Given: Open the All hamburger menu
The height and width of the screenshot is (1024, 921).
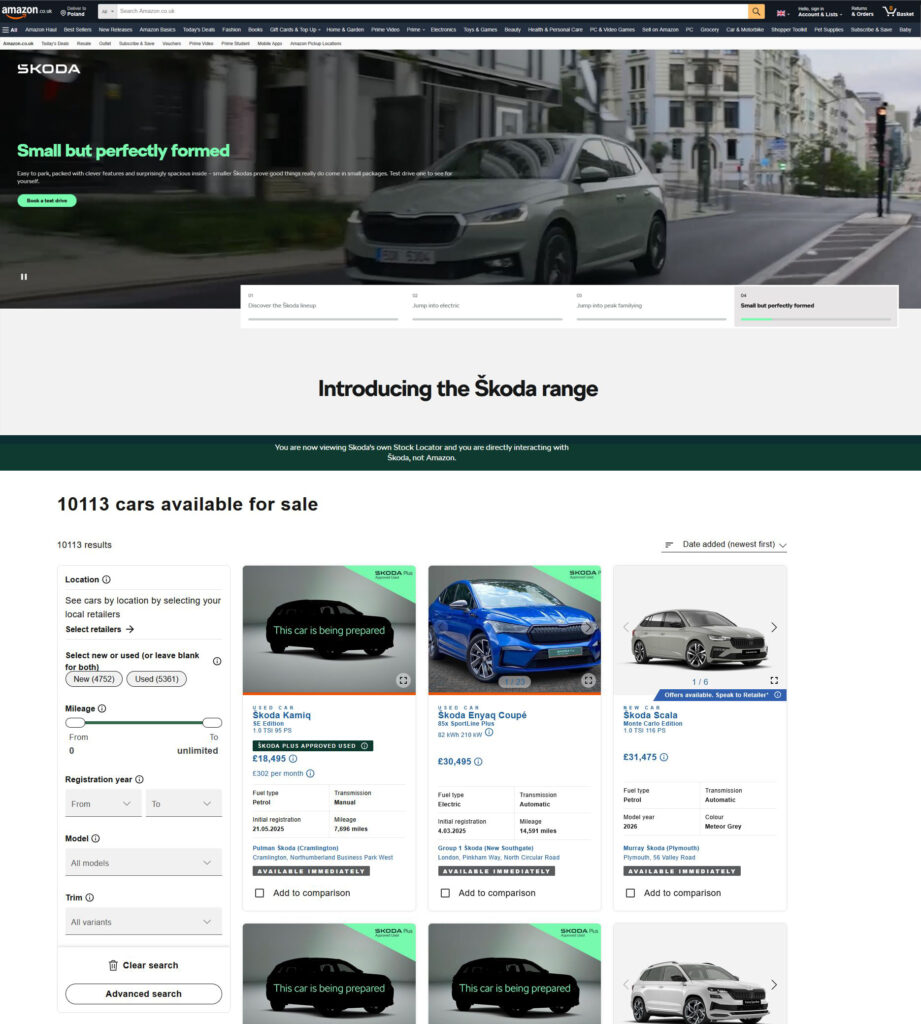Looking at the screenshot, I should point(10,29).
